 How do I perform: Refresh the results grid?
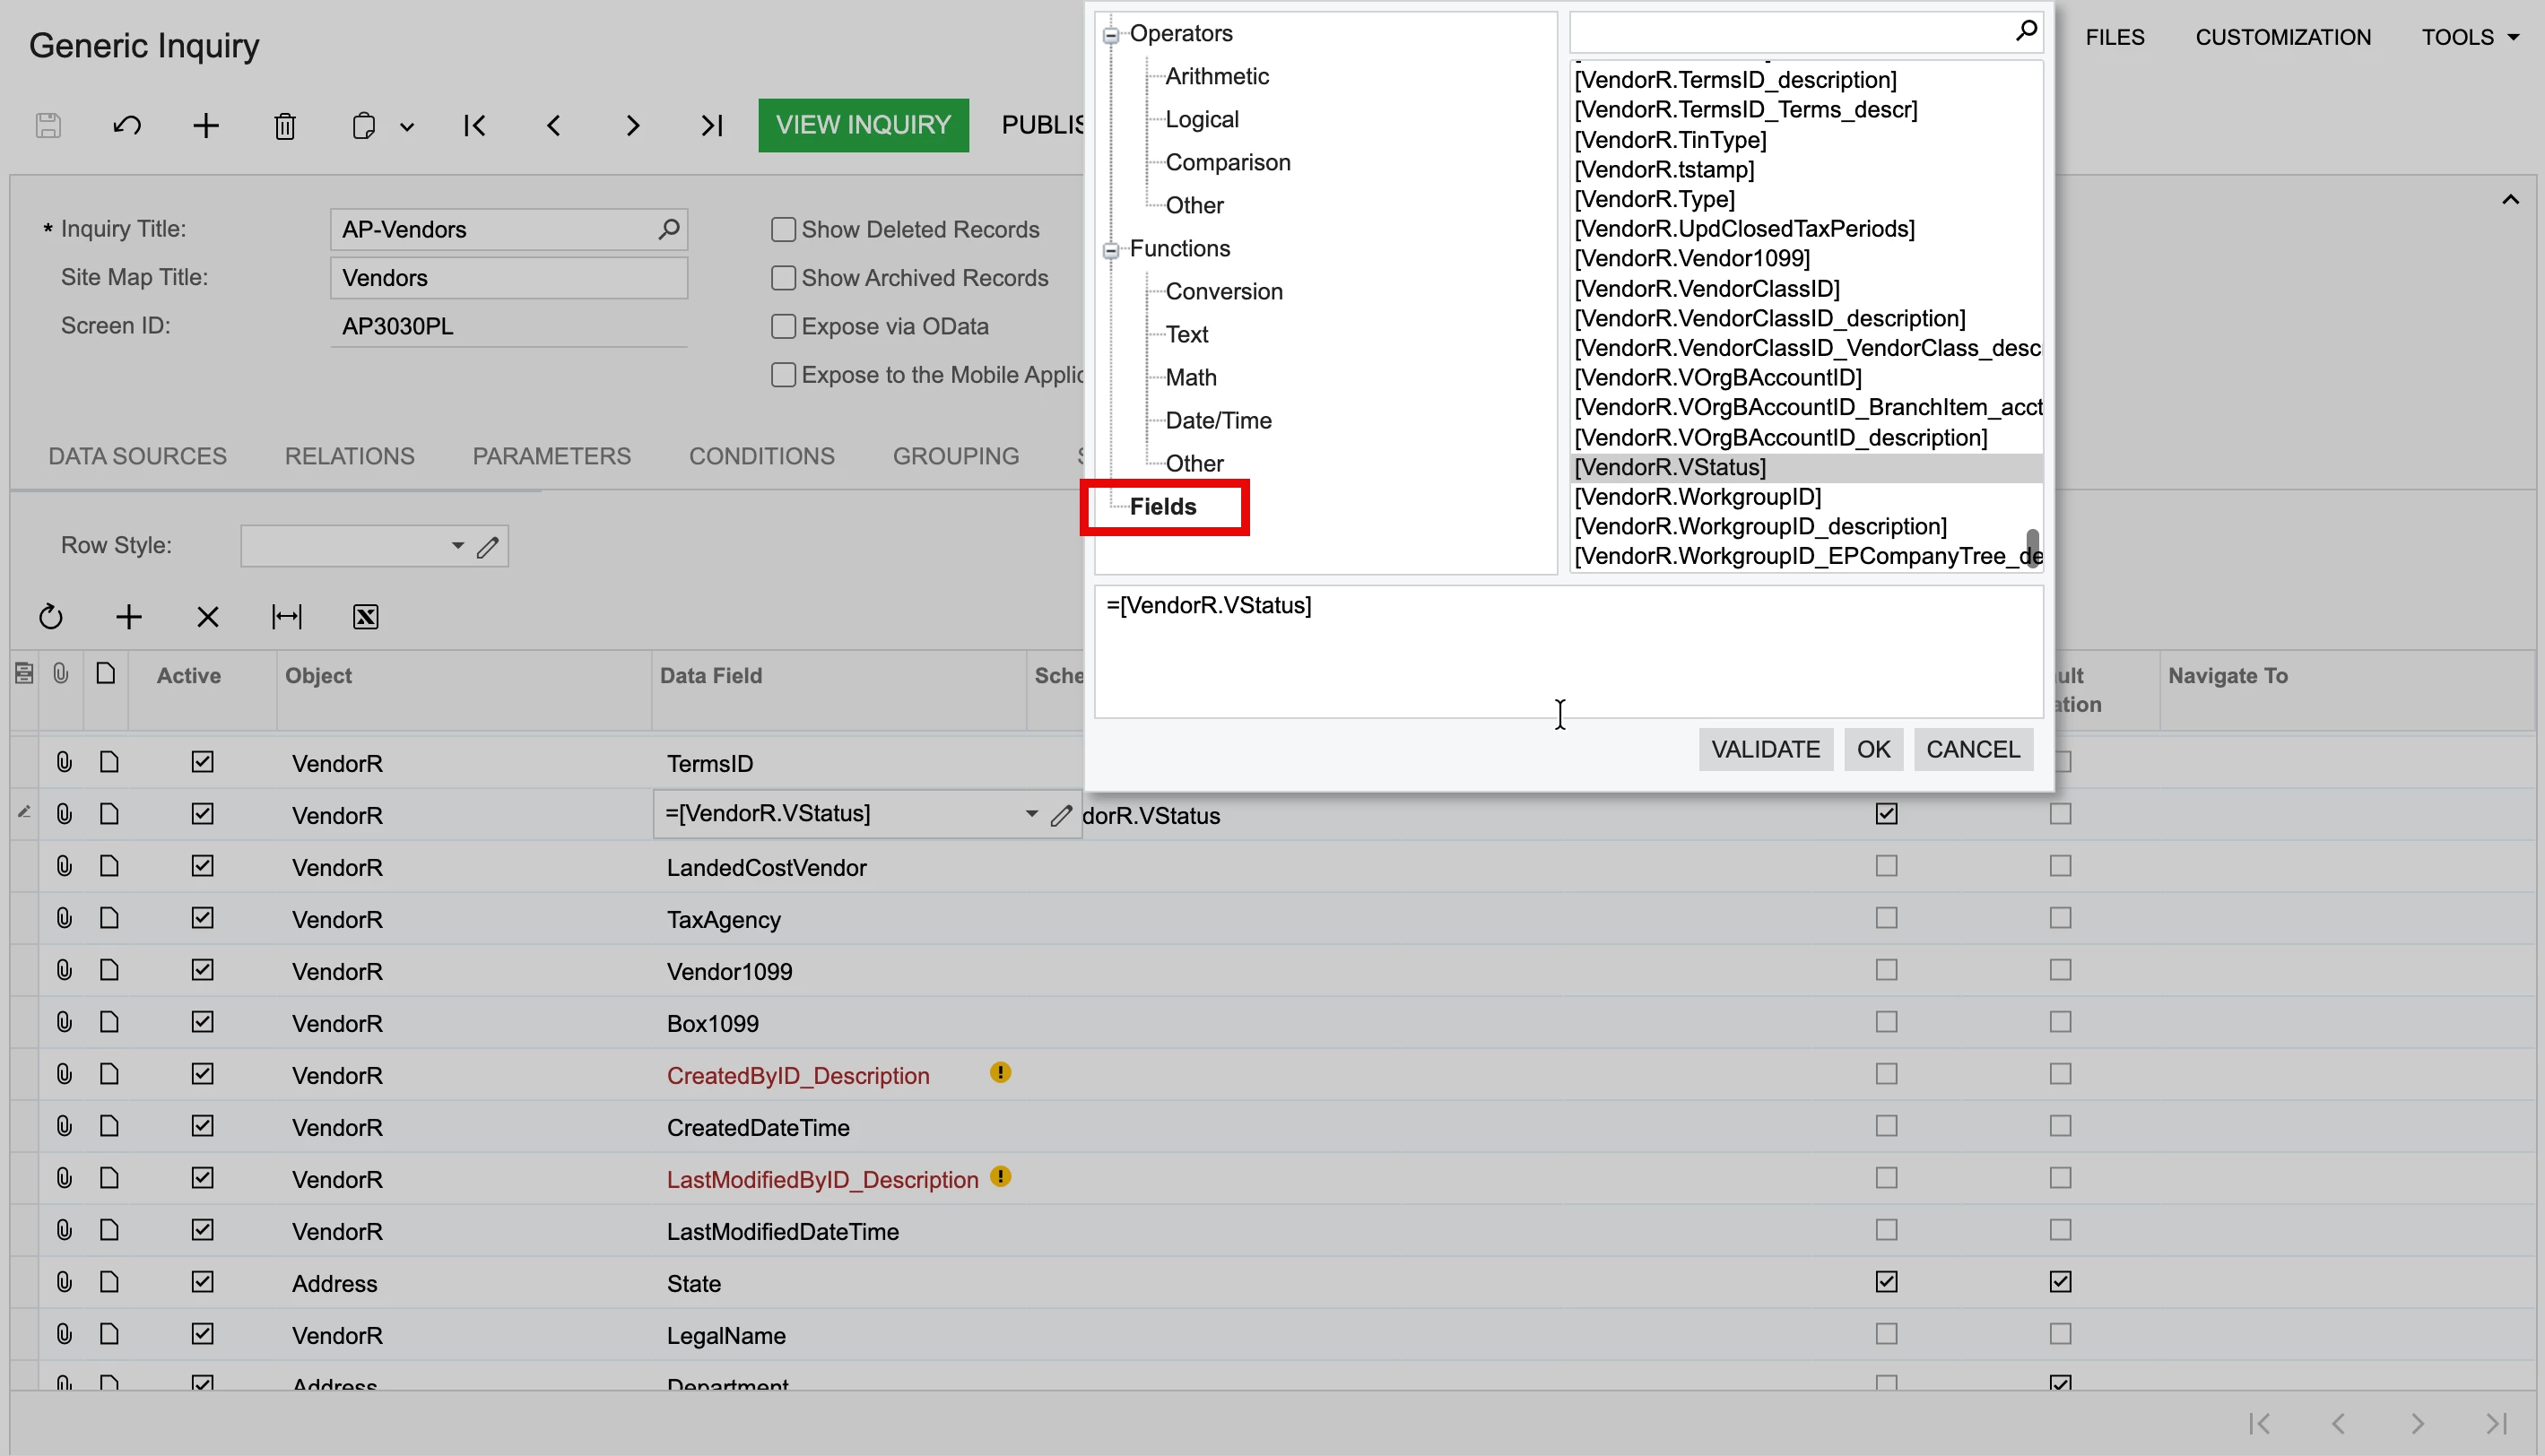[x=51, y=617]
